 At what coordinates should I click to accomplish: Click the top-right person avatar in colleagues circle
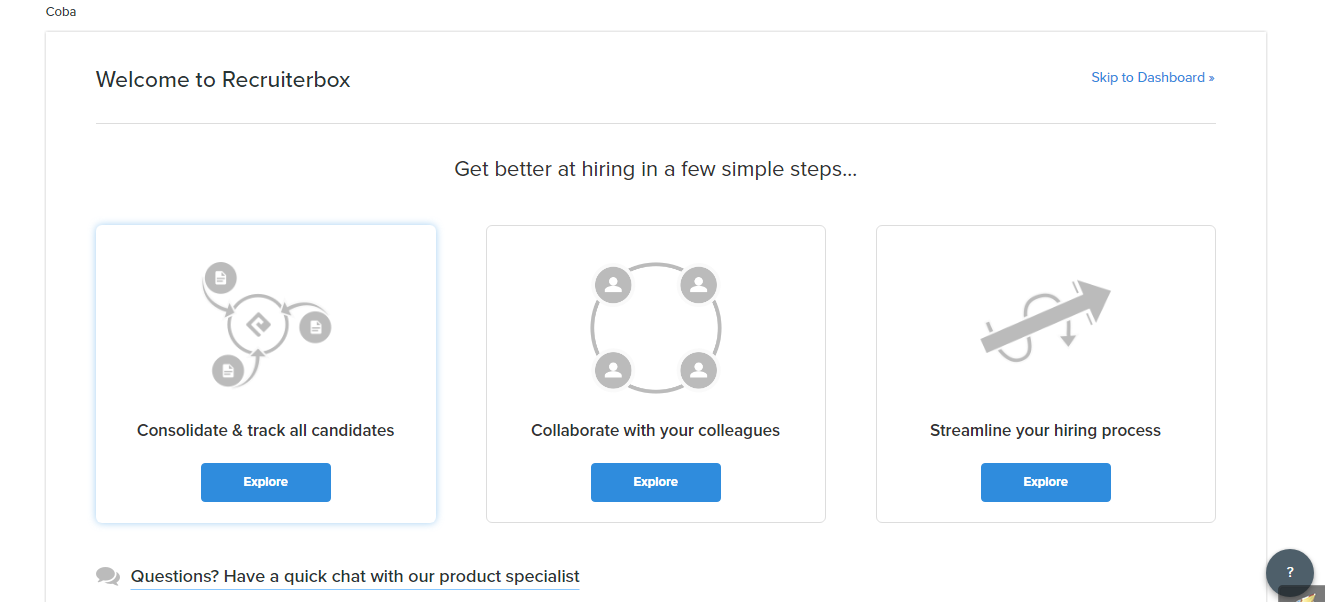pyautogui.click(x=698, y=285)
